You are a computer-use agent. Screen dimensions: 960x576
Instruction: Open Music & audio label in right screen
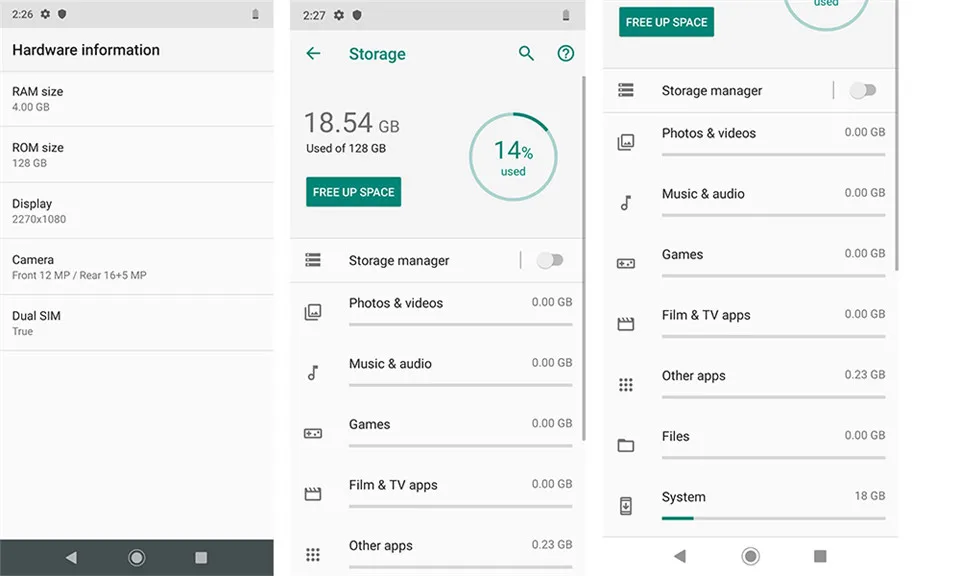pos(703,193)
